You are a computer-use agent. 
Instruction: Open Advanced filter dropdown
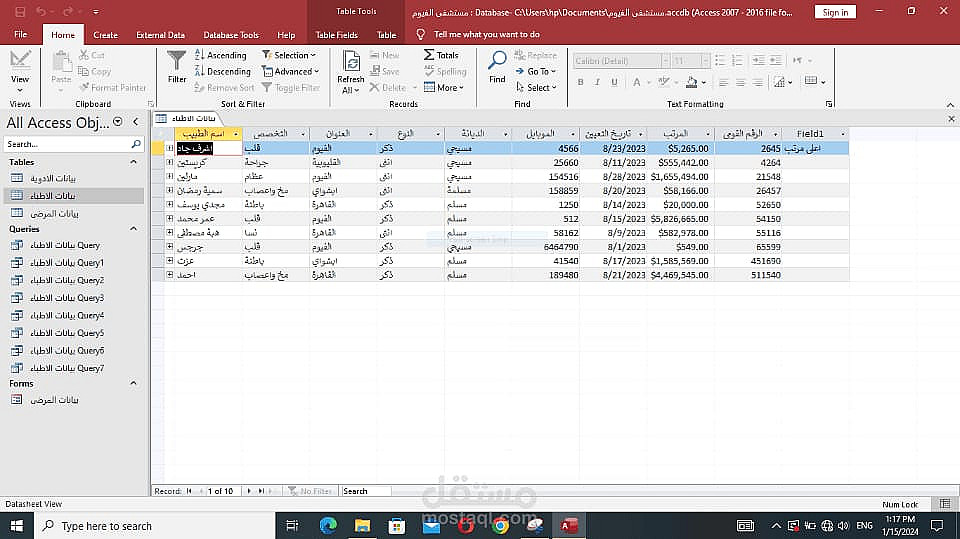click(x=291, y=72)
